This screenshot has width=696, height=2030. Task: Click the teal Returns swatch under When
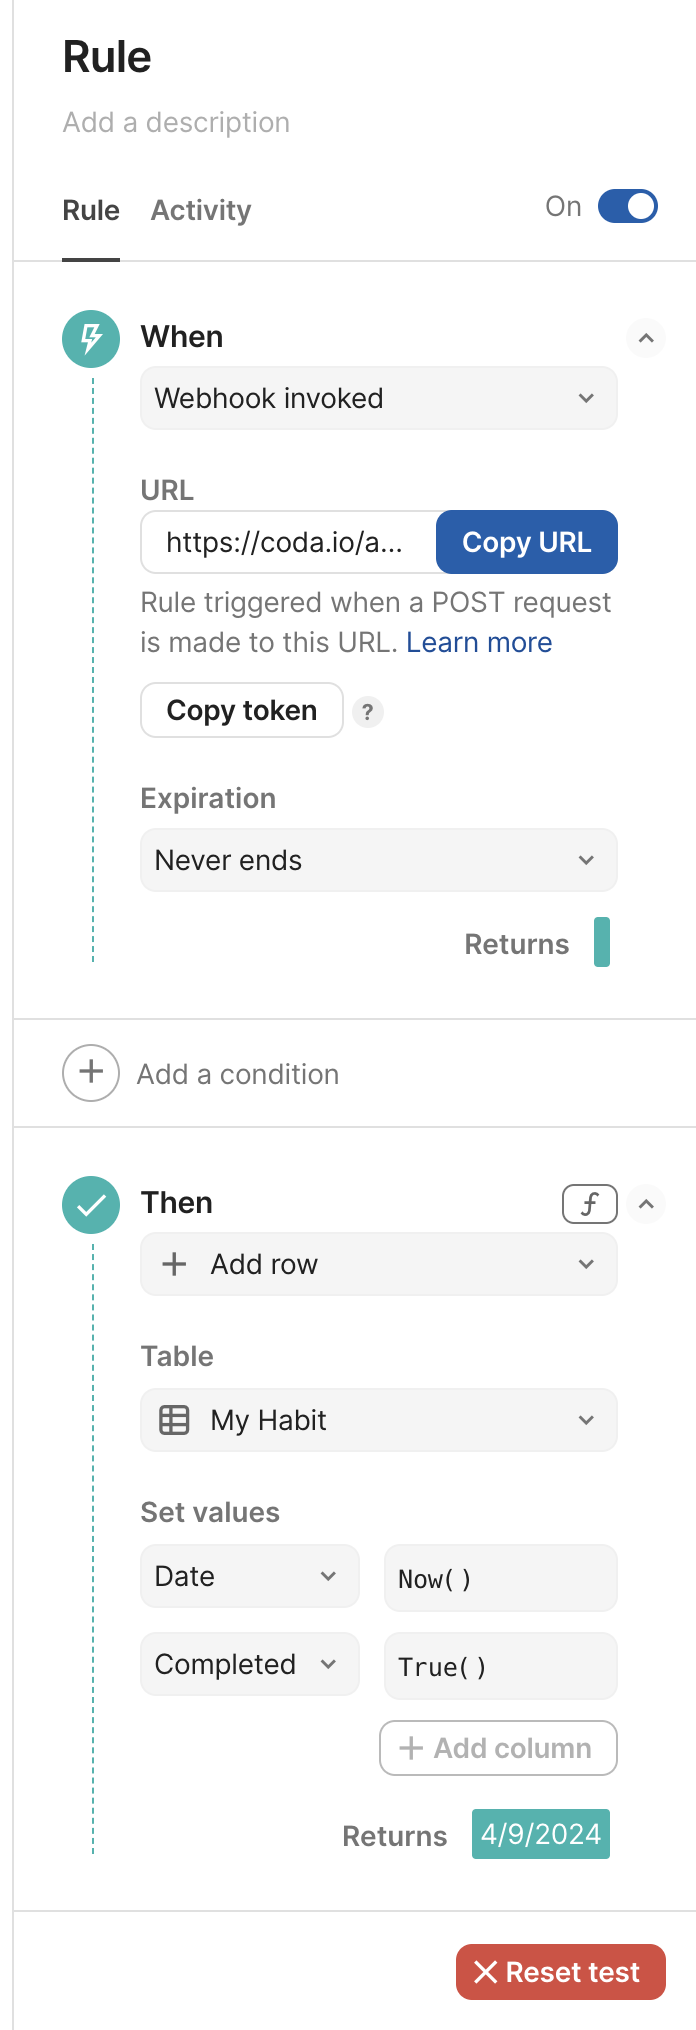602,942
